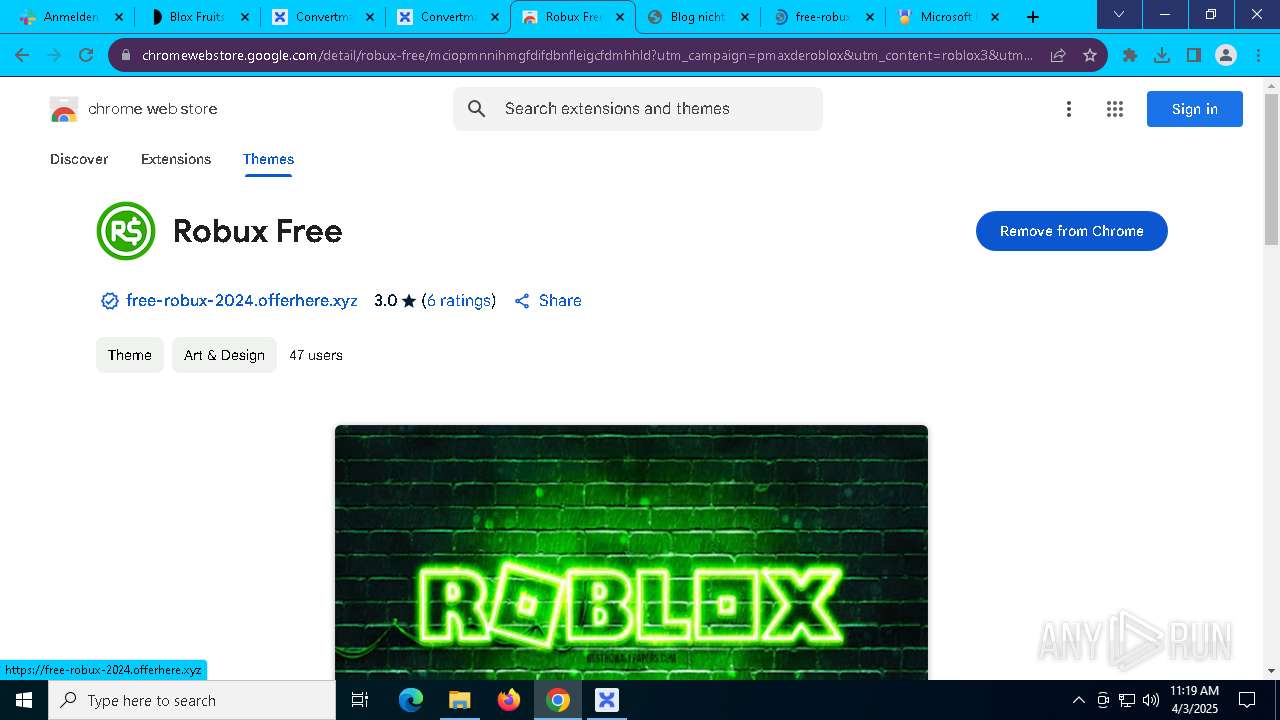Viewport: 1280px width, 720px height.
Task: Open a new browser tab
Action: (1033, 17)
